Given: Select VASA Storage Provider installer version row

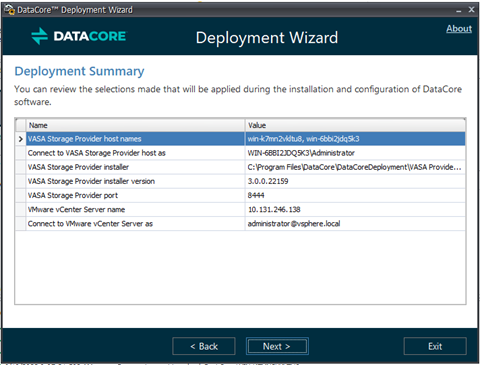Looking at the screenshot, I should pyautogui.click(x=240, y=181).
